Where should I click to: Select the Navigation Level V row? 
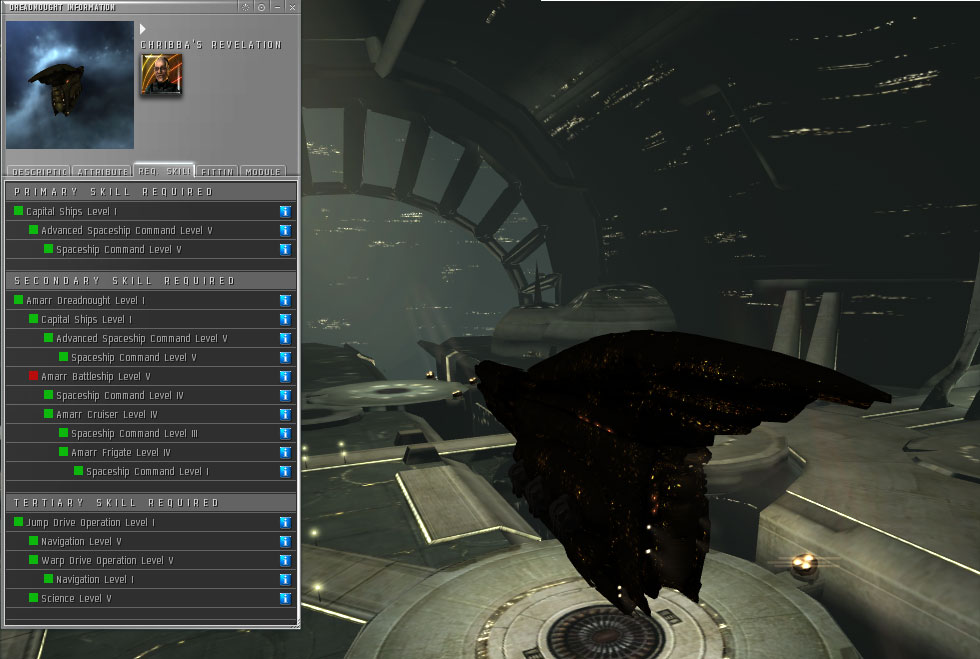tap(151, 541)
